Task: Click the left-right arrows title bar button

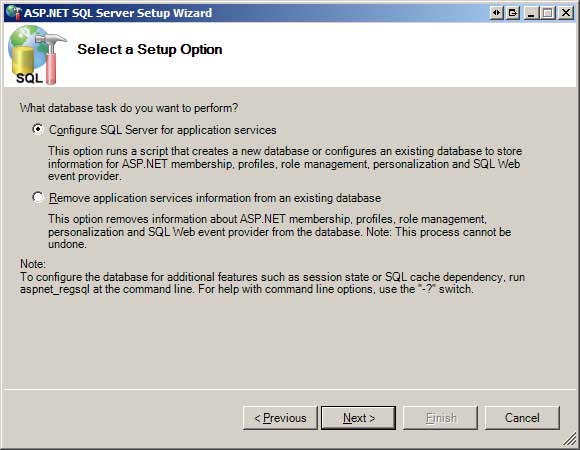Action: pos(496,13)
